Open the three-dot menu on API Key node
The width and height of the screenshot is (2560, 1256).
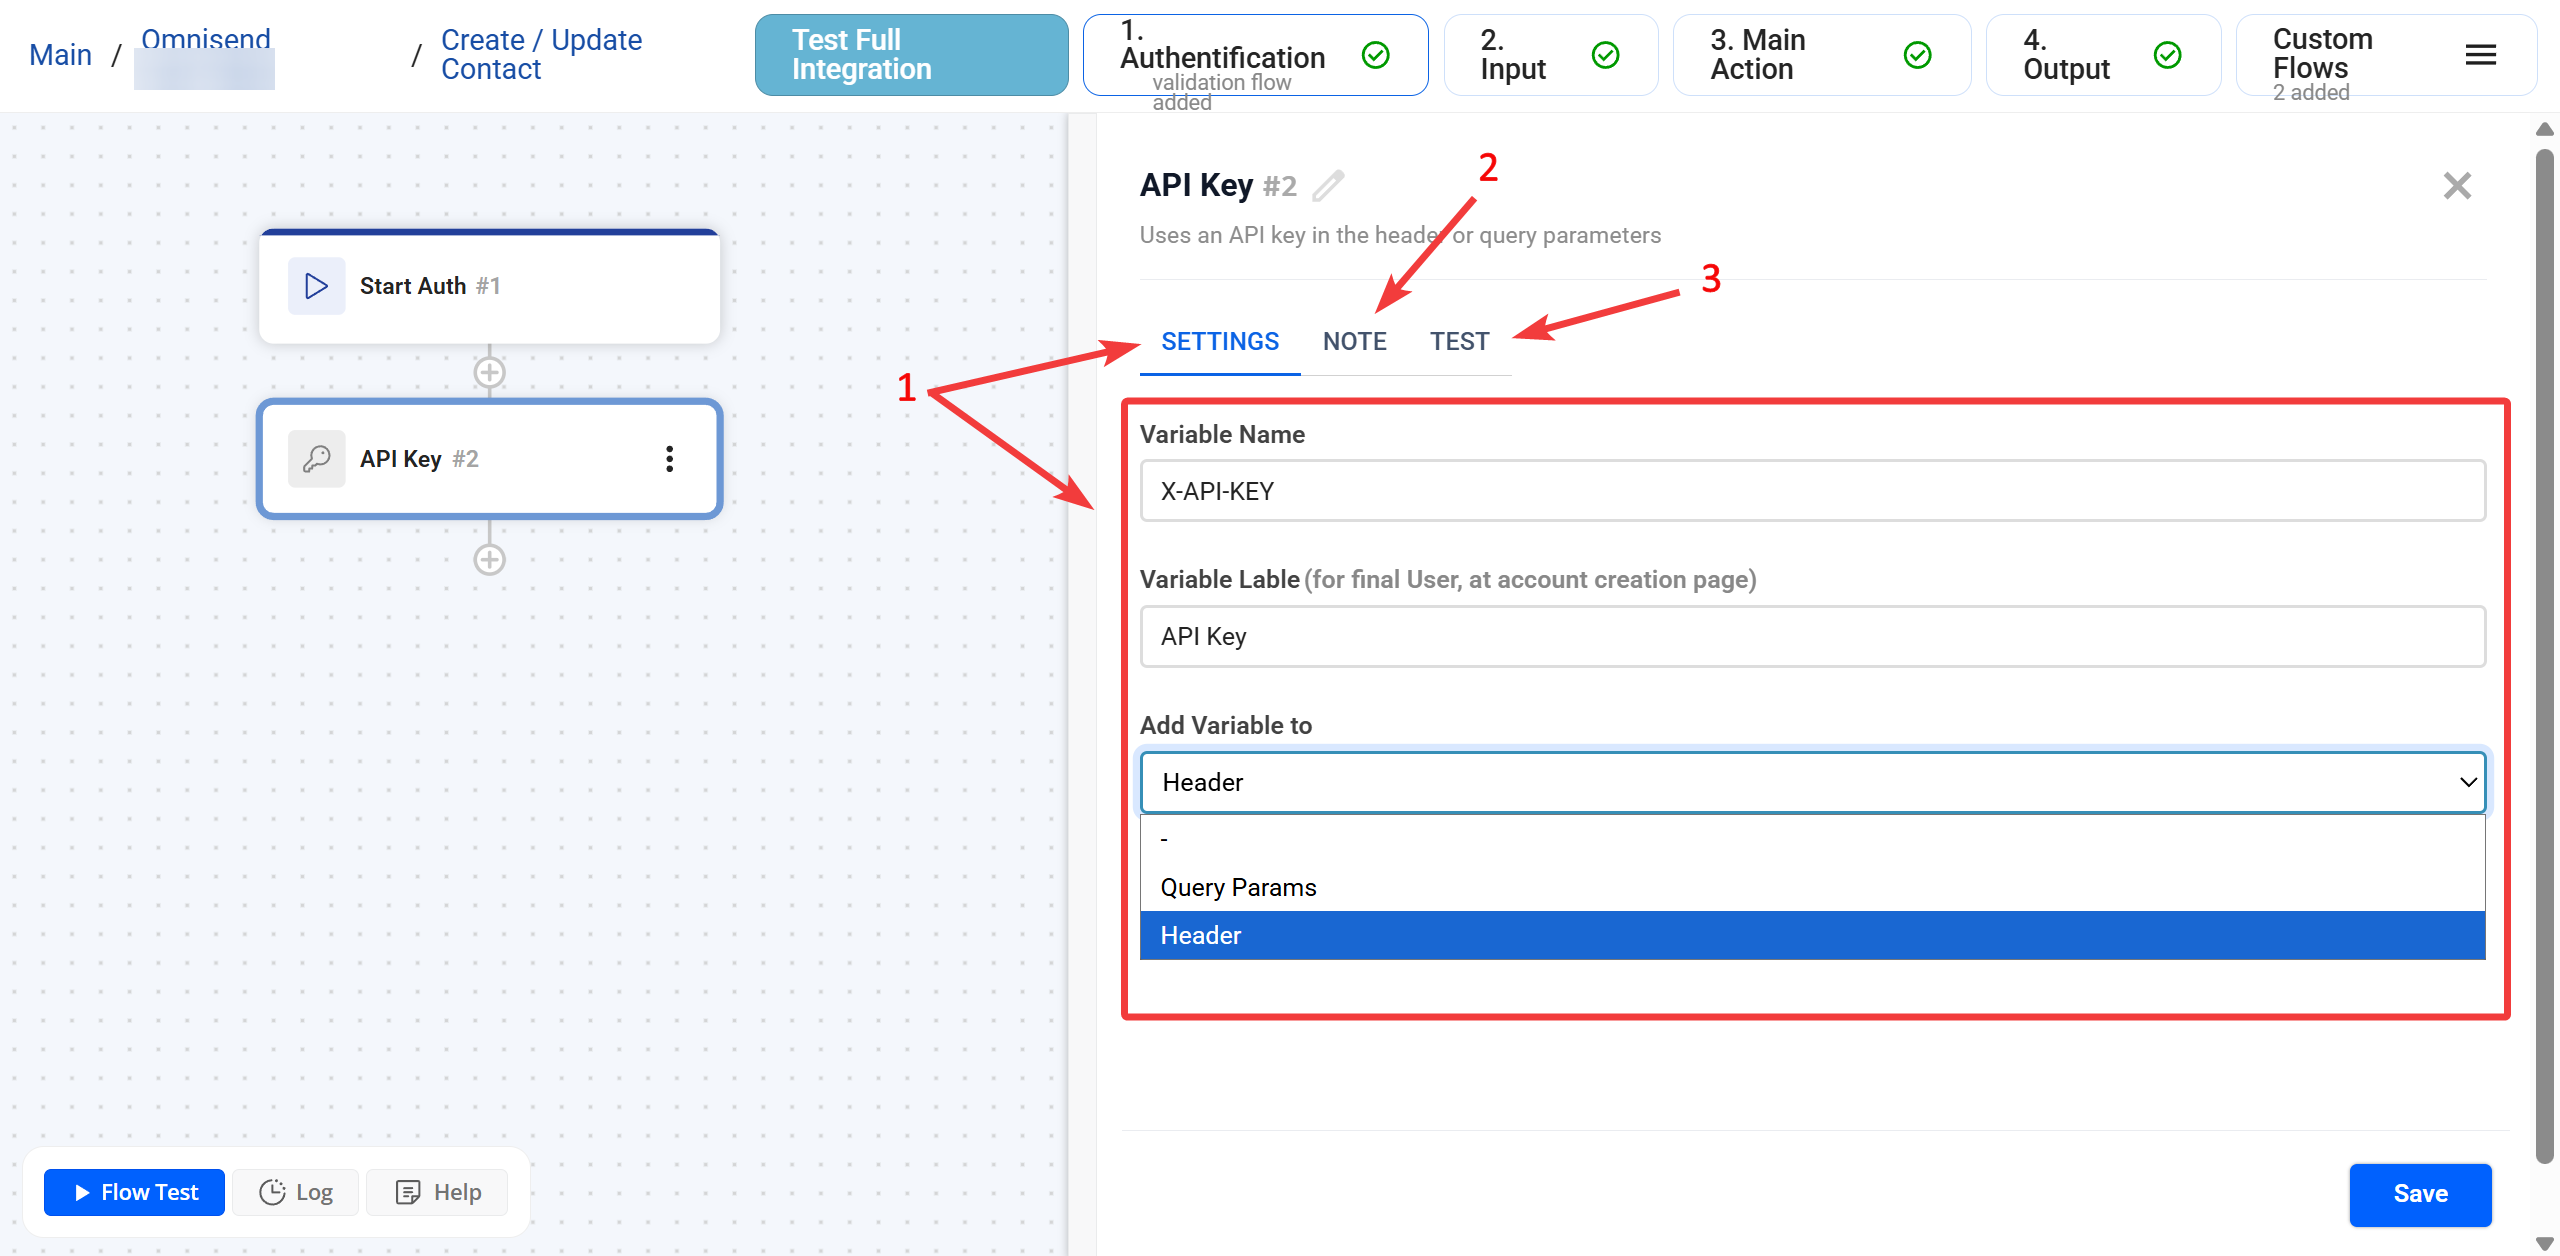tap(669, 458)
